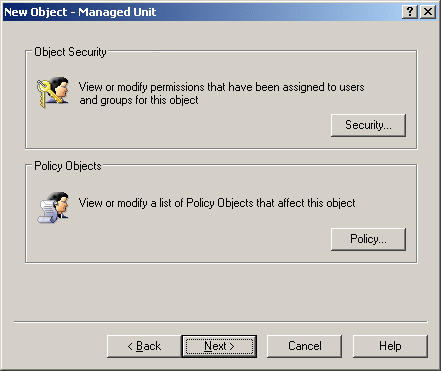Click the 'View or modify permissions' description line
This screenshot has width=441, height=371.
point(221,87)
